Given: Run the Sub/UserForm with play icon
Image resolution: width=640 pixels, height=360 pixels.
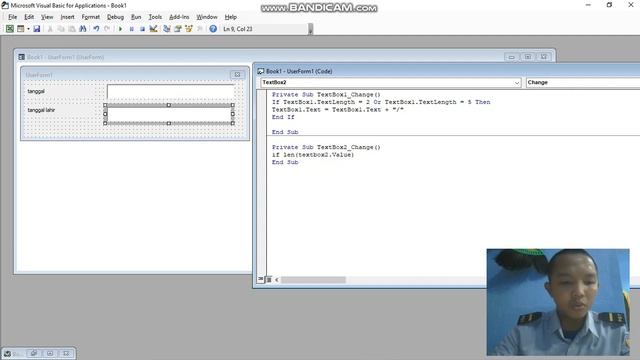Looking at the screenshot, I should click(x=120, y=29).
